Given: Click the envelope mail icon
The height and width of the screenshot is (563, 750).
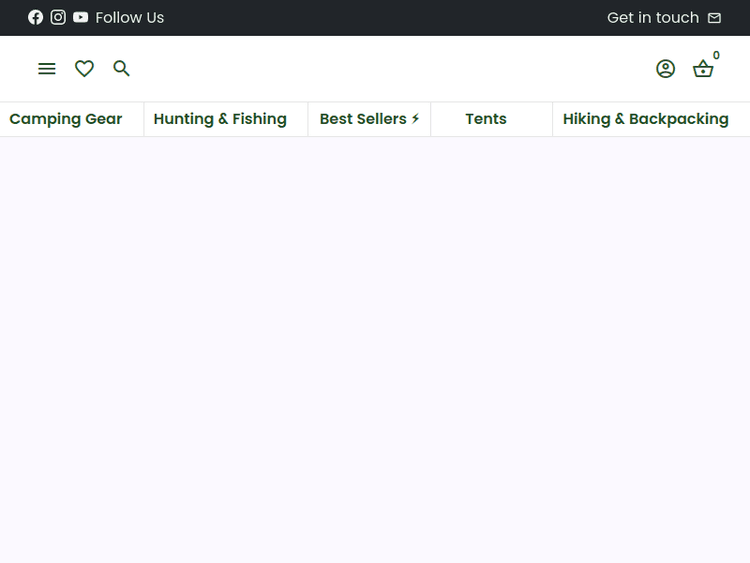Looking at the screenshot, I should coord(714,18).
